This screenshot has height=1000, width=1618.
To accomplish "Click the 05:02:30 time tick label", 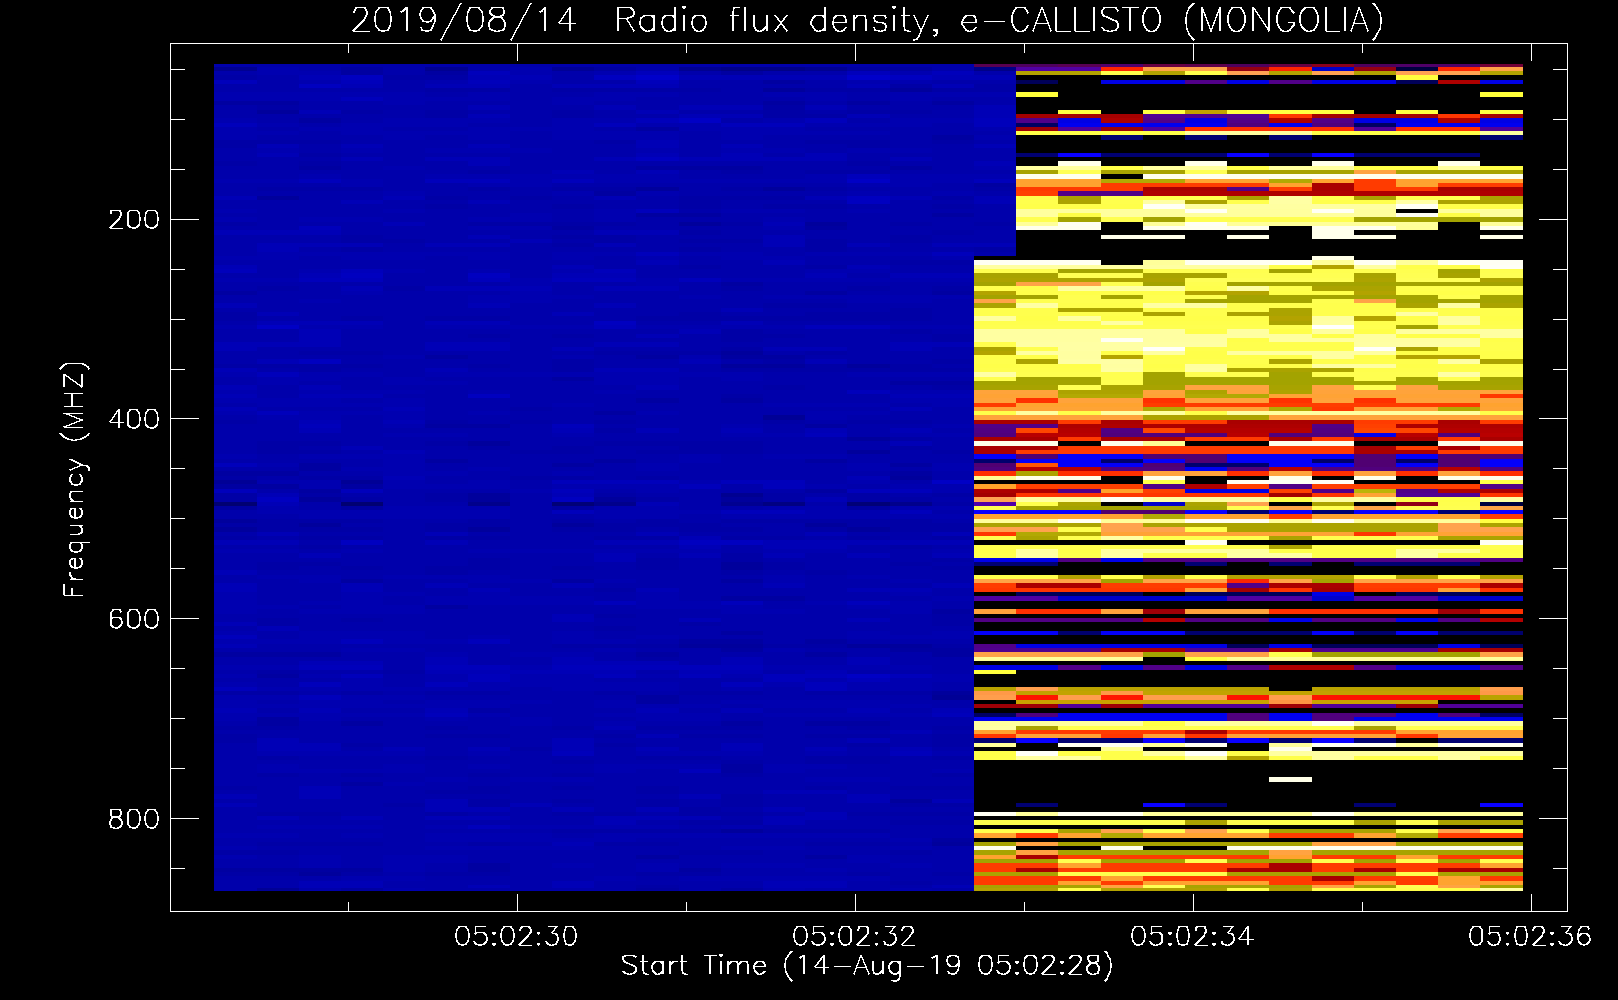I will pos(516,936).
